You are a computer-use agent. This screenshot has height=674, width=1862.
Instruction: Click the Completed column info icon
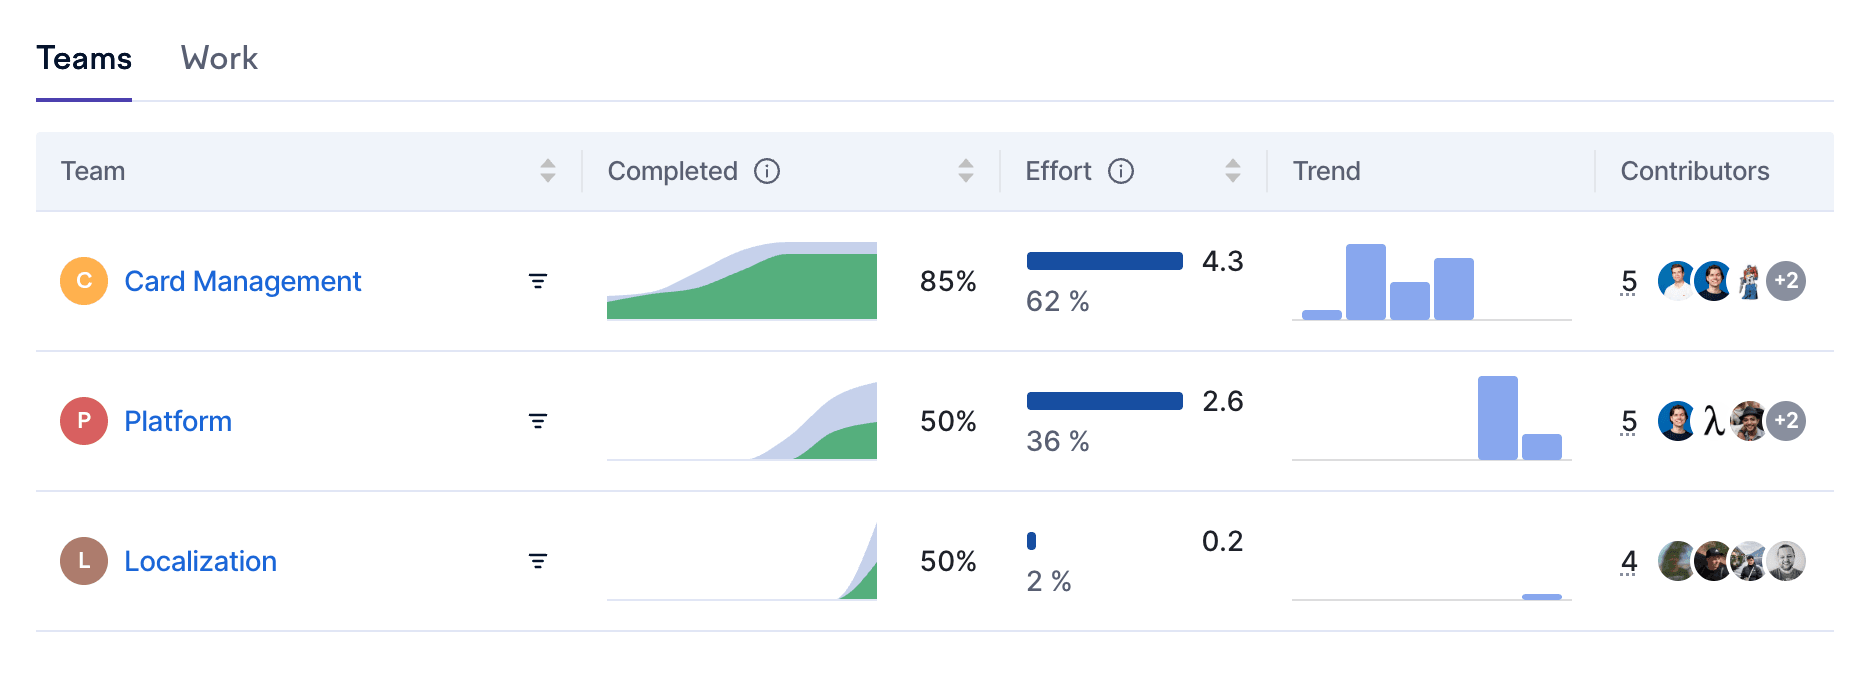767,171
